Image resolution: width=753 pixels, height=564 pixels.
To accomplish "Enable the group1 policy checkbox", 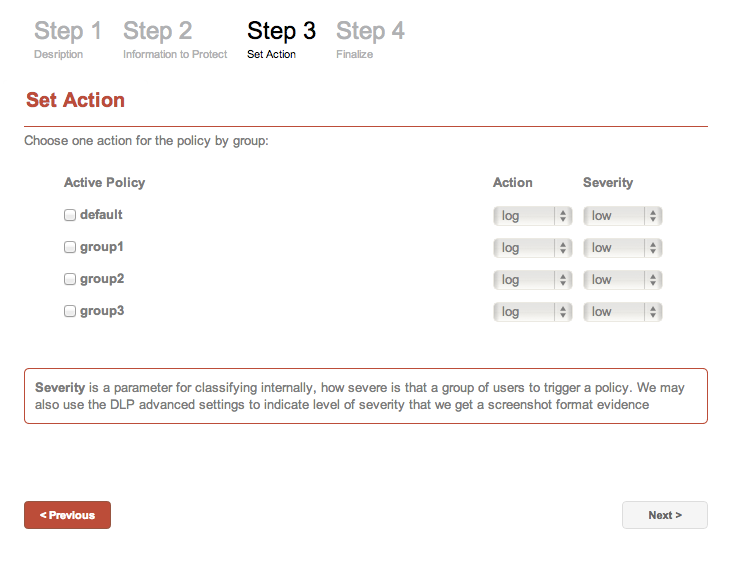I will point(70,247).
